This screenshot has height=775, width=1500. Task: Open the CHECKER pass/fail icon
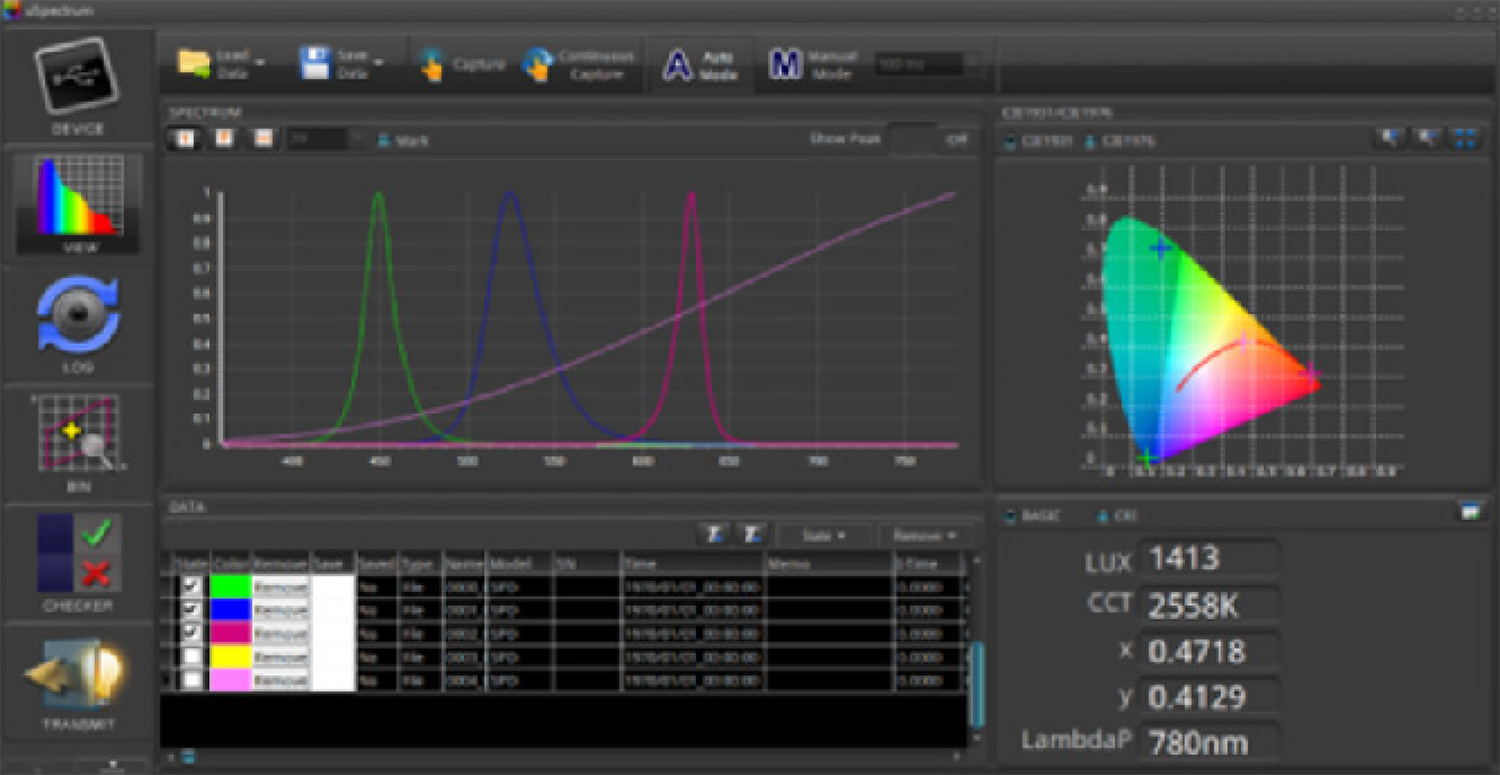coord(77,551)
